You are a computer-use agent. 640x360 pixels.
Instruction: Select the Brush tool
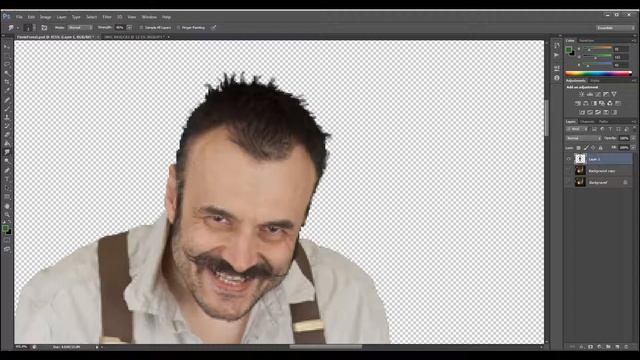coord(7,109)
